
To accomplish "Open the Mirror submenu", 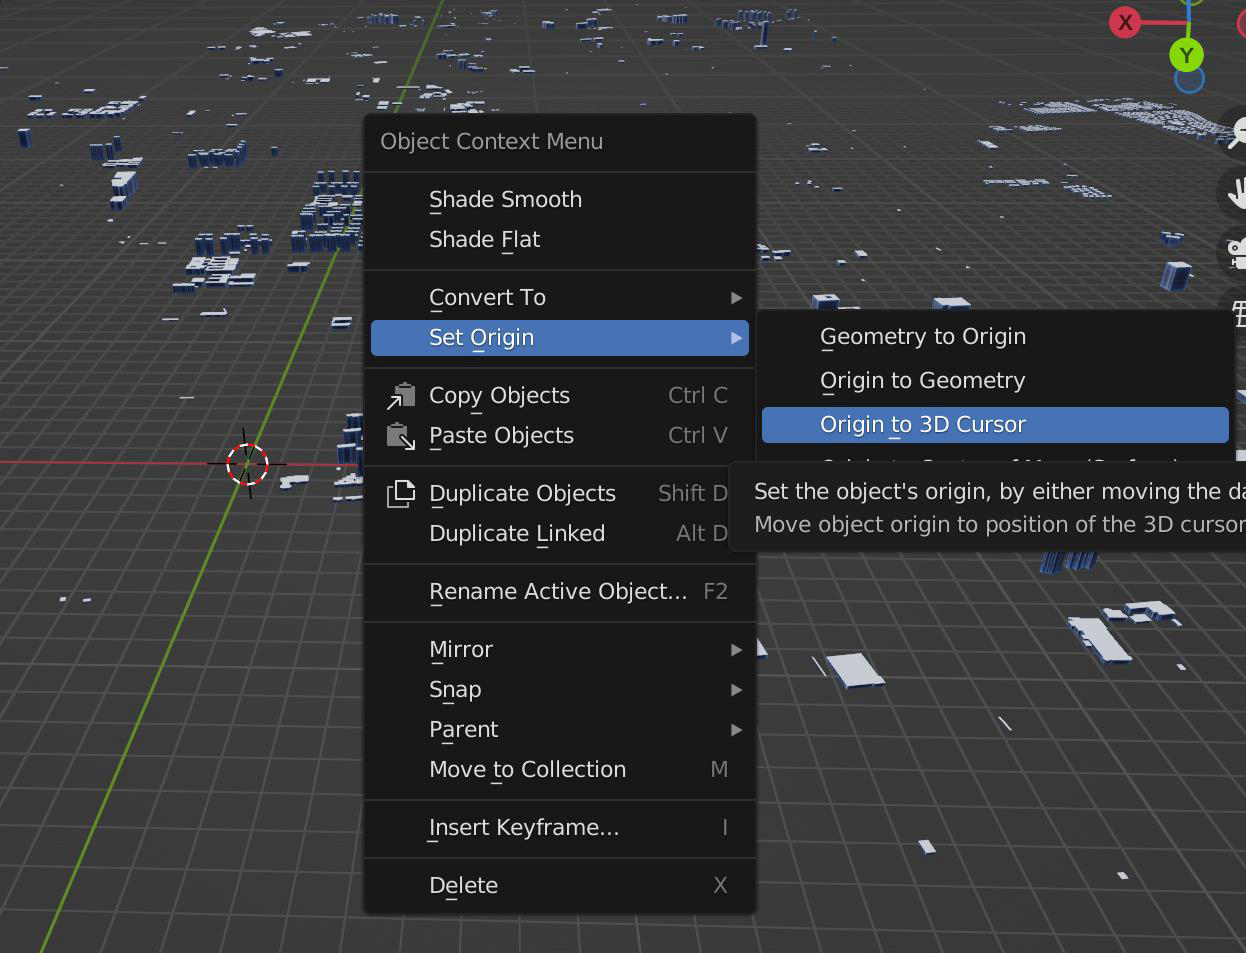I will [560, 650].
